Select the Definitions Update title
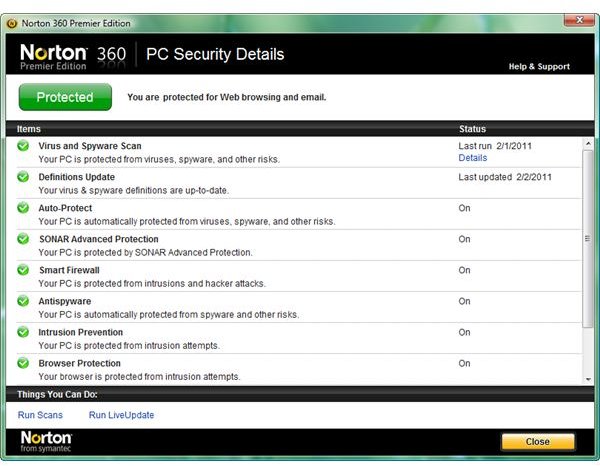 (x=77, y=177)
